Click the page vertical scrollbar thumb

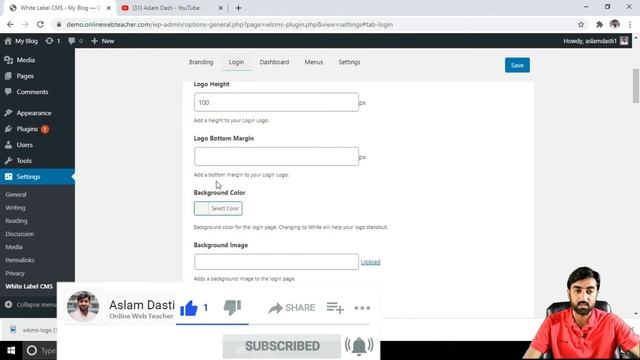tap(636, 86)
